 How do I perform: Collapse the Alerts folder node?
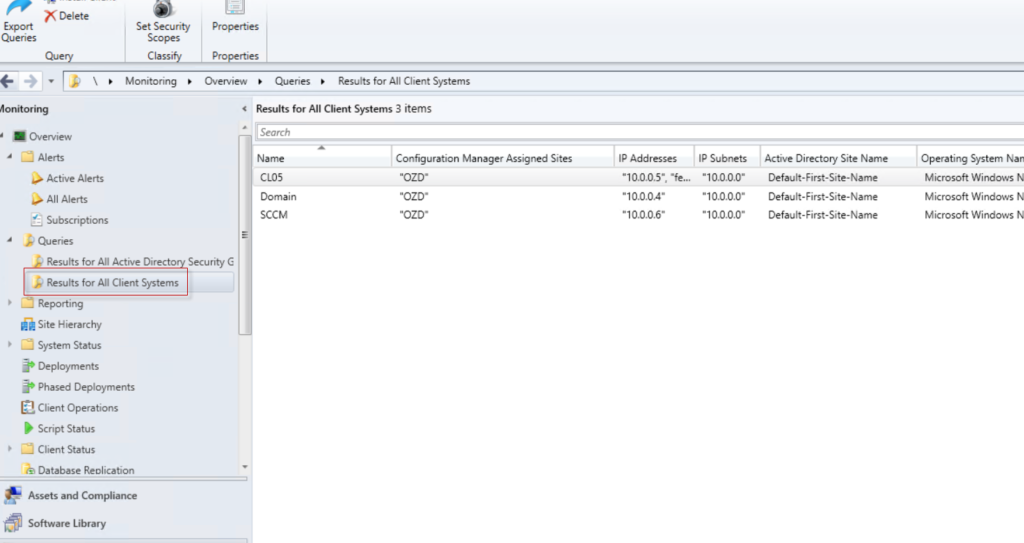[10, 157]
